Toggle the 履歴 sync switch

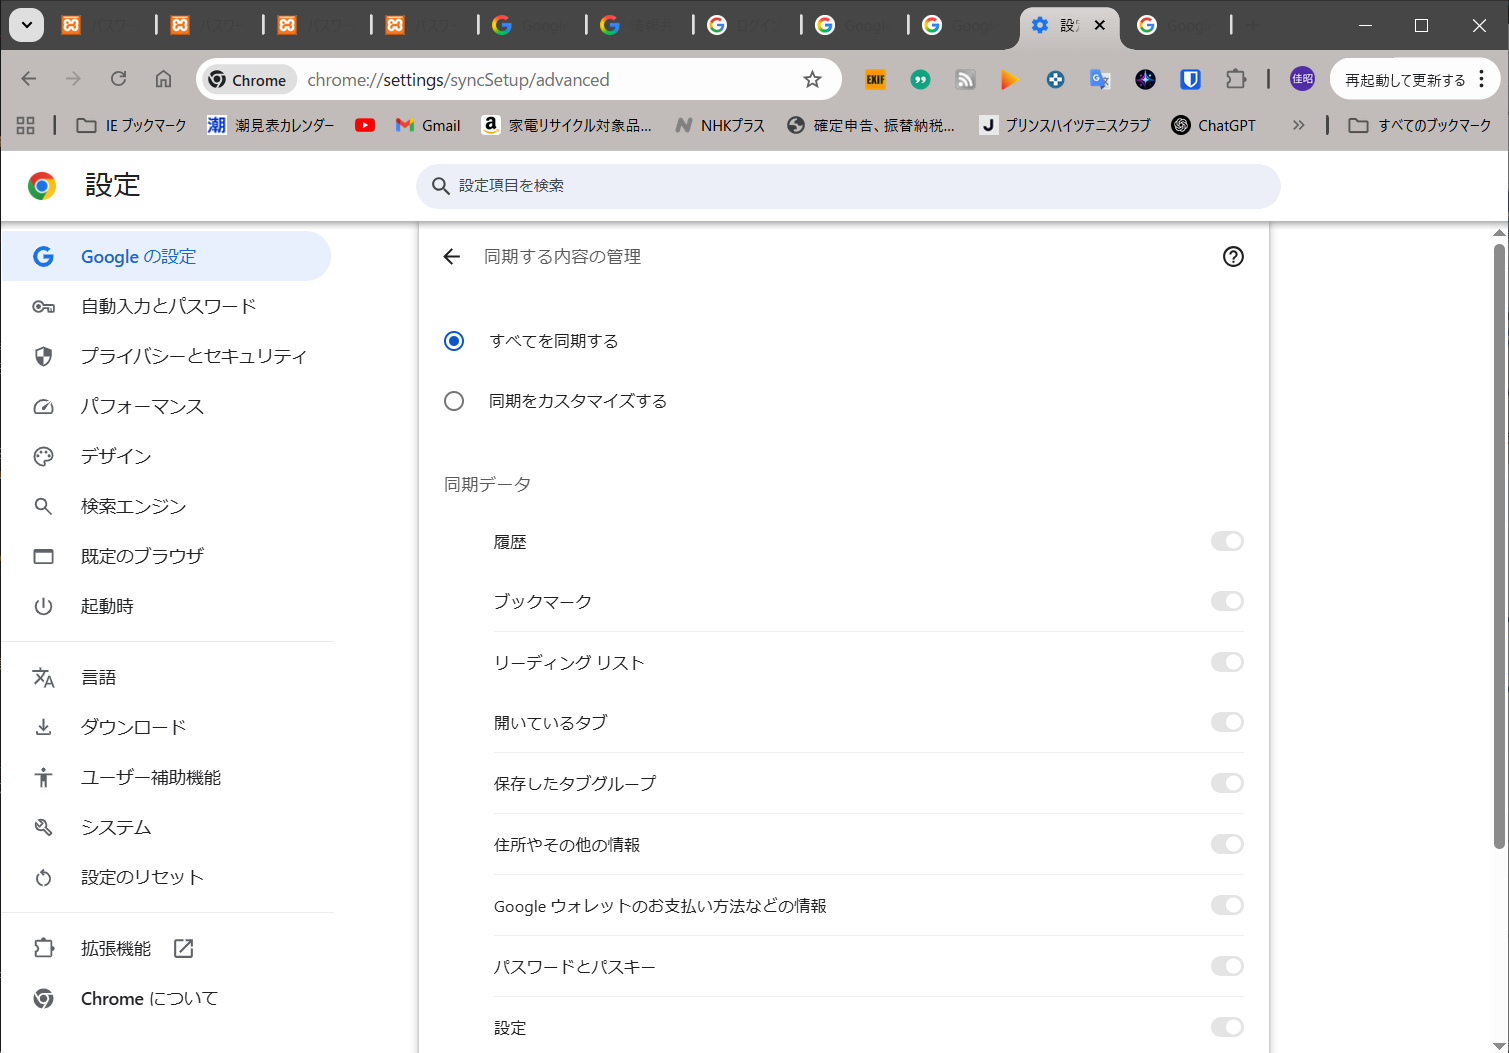click(1226, 541)
